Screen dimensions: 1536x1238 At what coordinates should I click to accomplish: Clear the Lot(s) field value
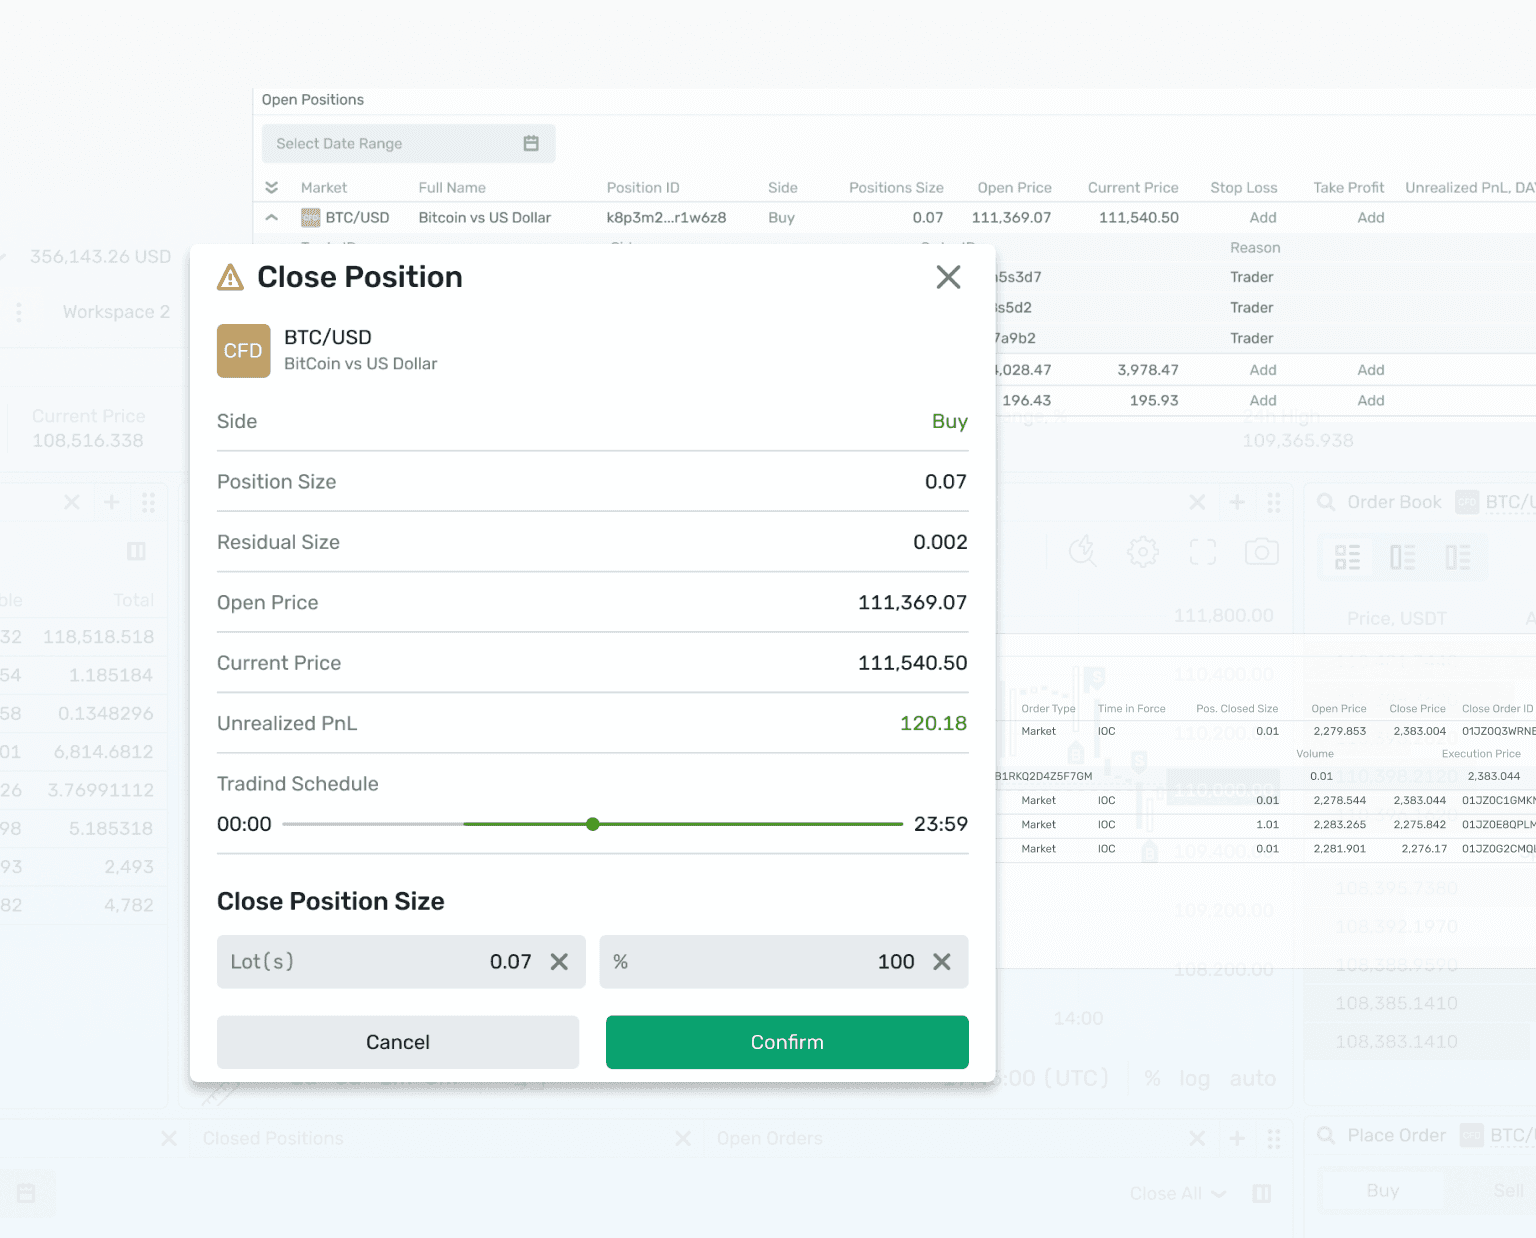pyautogui.click(x=559, y=962)
